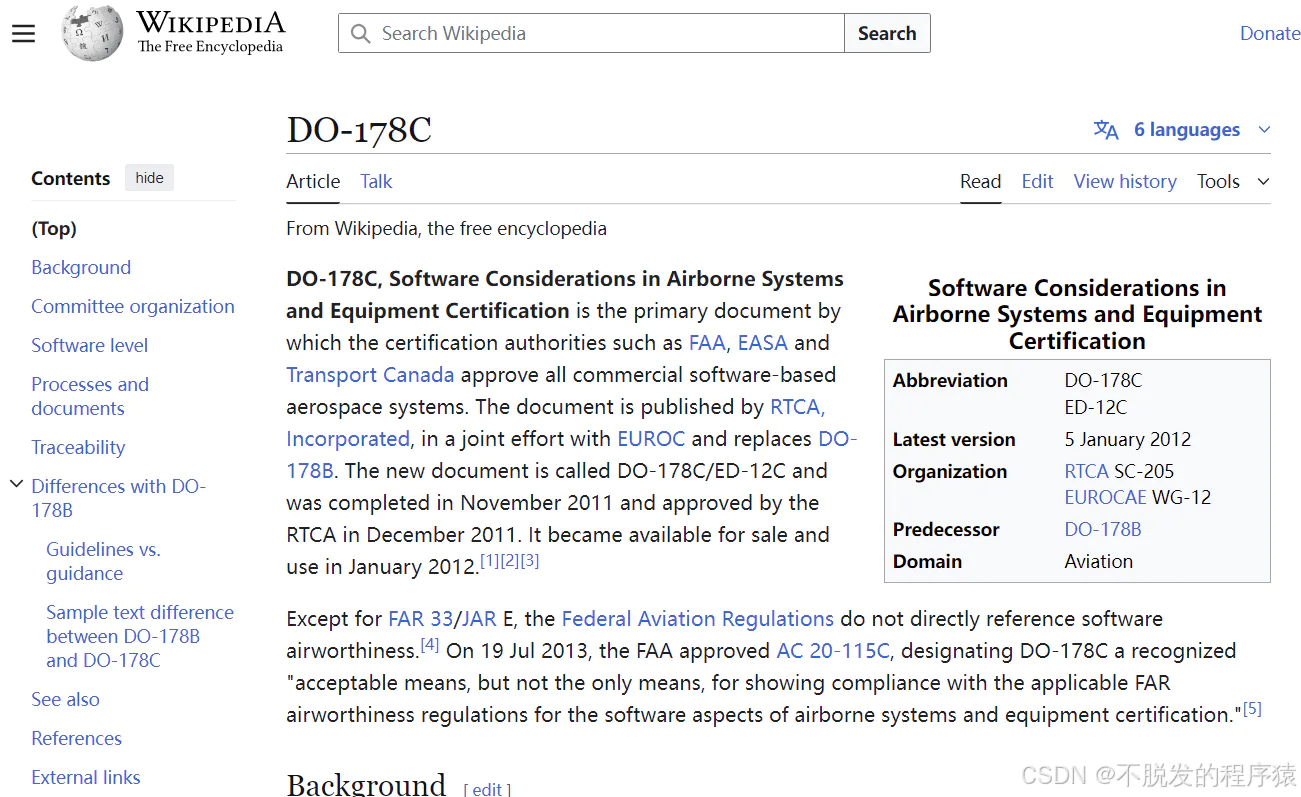Jump to Software level in contents
This screenshot has width=1301, height=797.
tap(89, 345)
